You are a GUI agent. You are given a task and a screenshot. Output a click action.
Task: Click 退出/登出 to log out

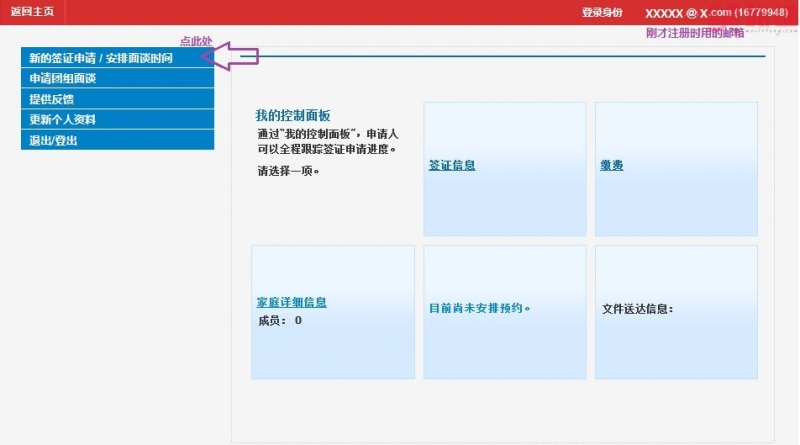click(53, 141)
